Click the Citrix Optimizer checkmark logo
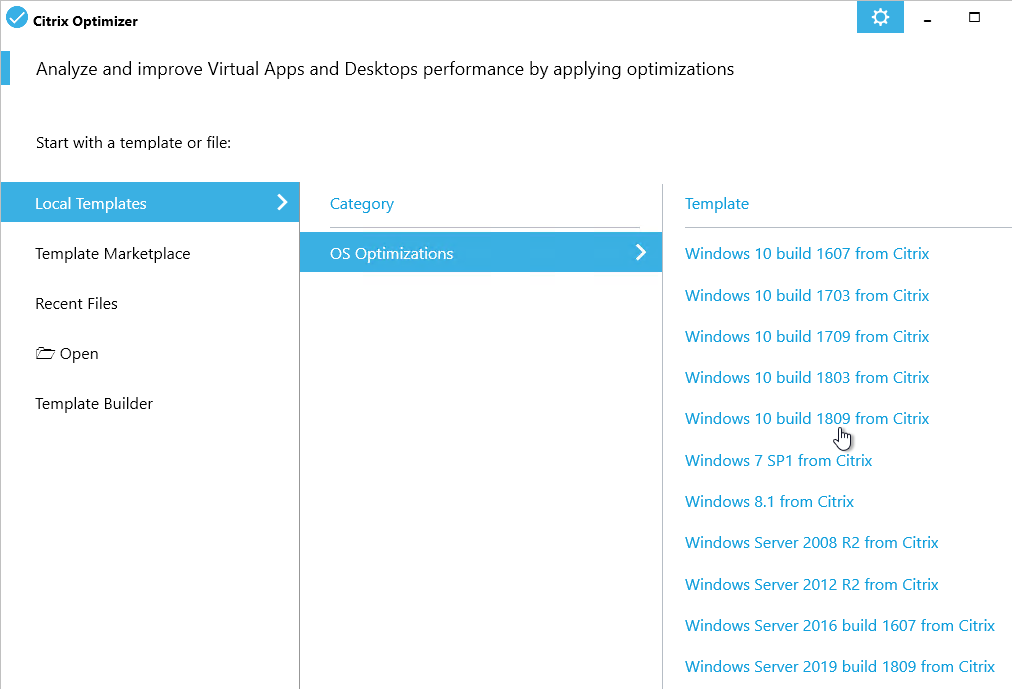1012x689 pixels. pyautogui.click(x=17, y=18)
